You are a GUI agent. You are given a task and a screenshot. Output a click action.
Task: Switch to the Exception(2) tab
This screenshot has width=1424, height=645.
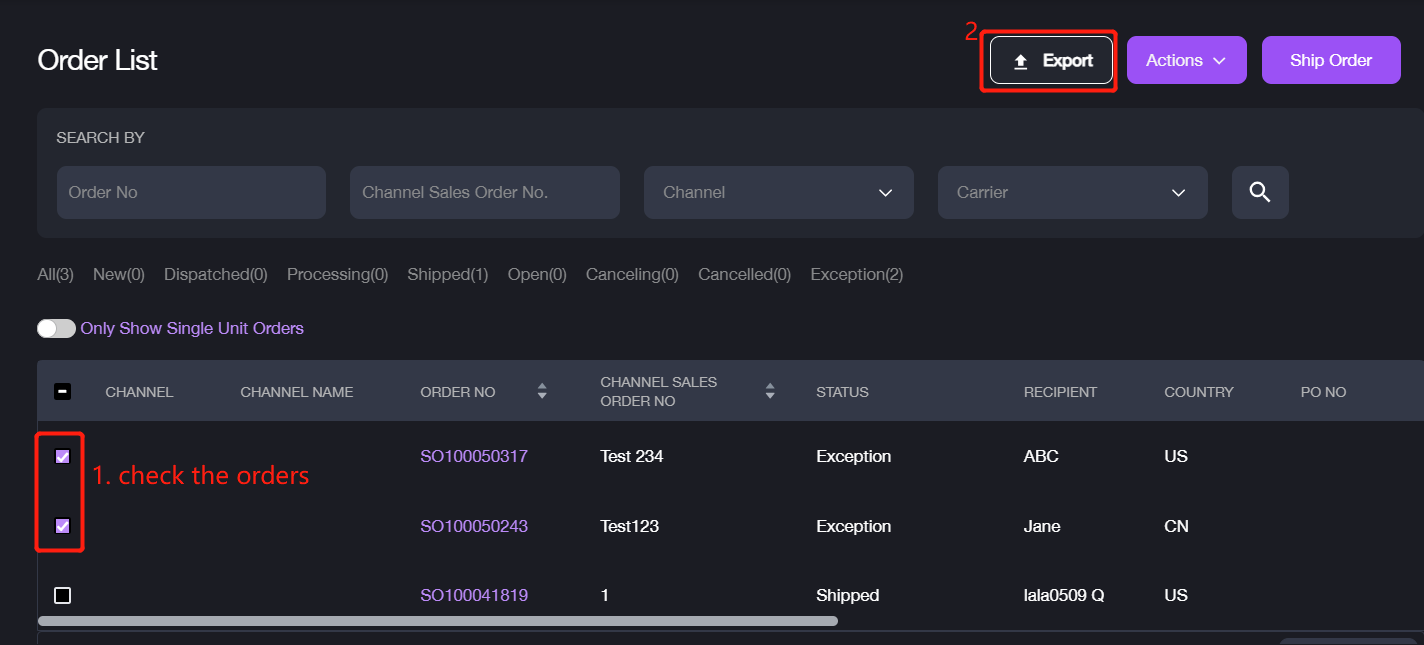pyautogui.click(x=857, y=274)
